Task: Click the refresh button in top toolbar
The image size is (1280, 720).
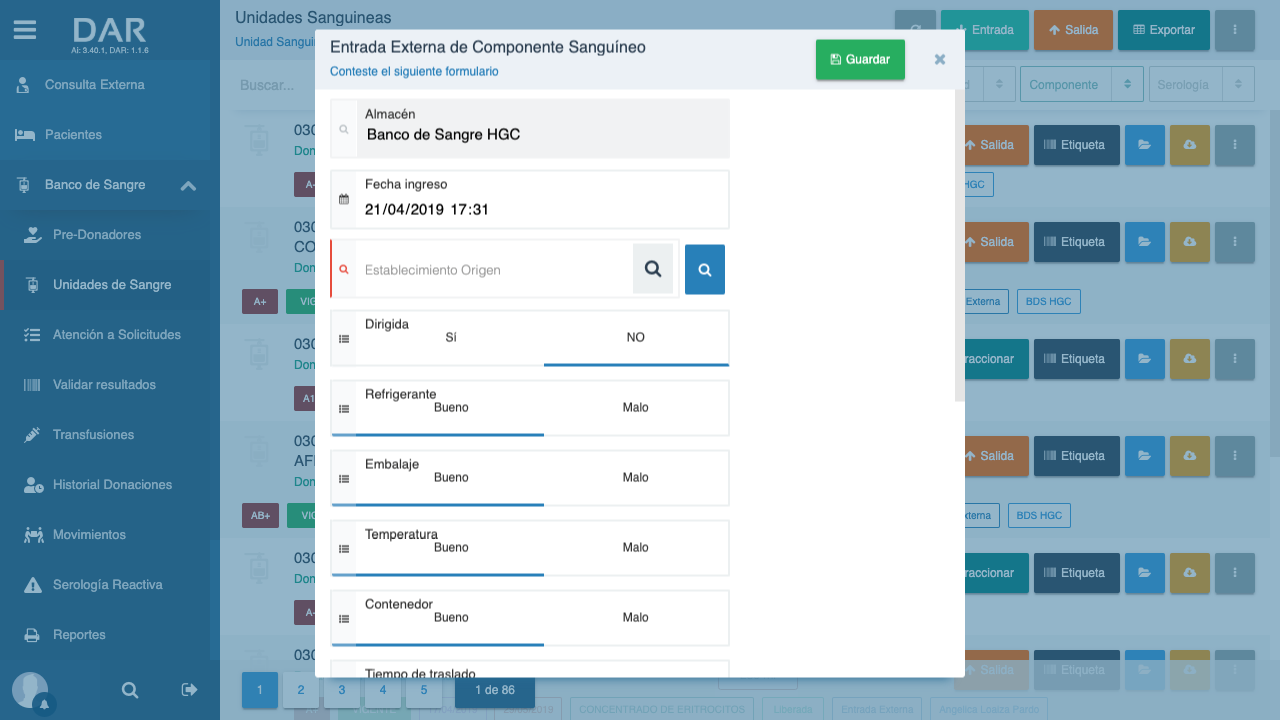Action: tap(915, 30)
